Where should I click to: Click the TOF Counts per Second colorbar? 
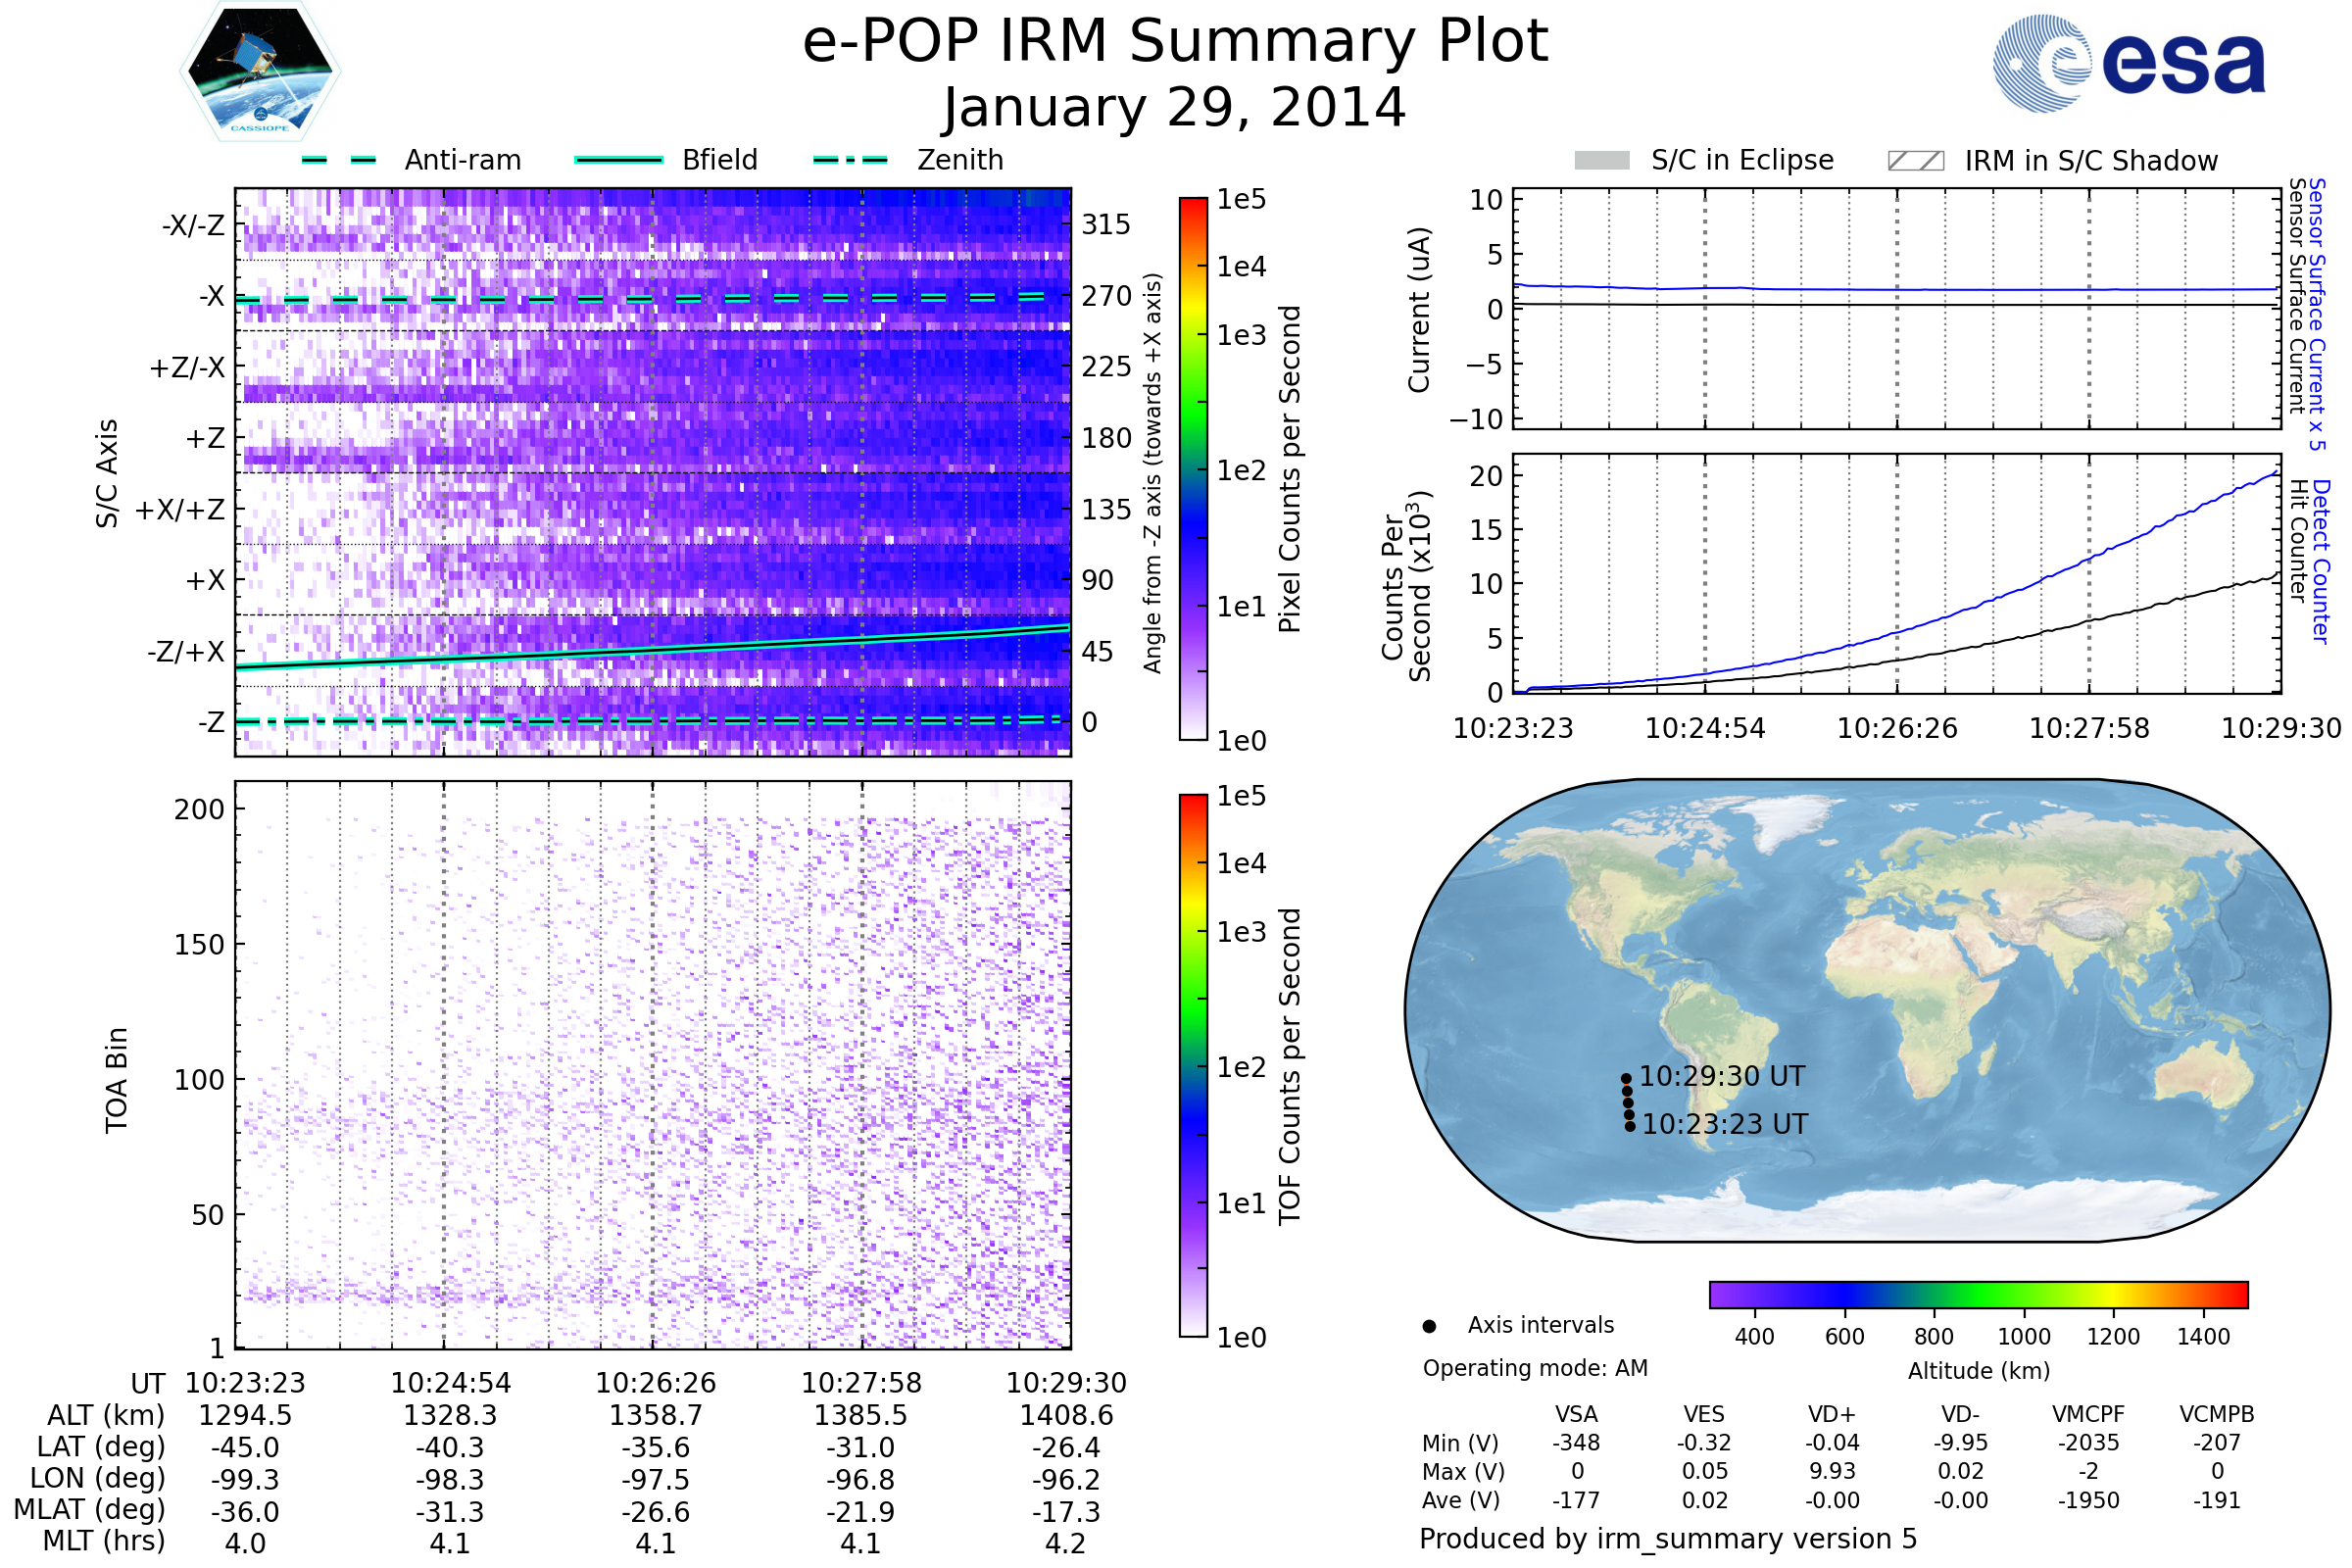click(x=1193, y=1066)
